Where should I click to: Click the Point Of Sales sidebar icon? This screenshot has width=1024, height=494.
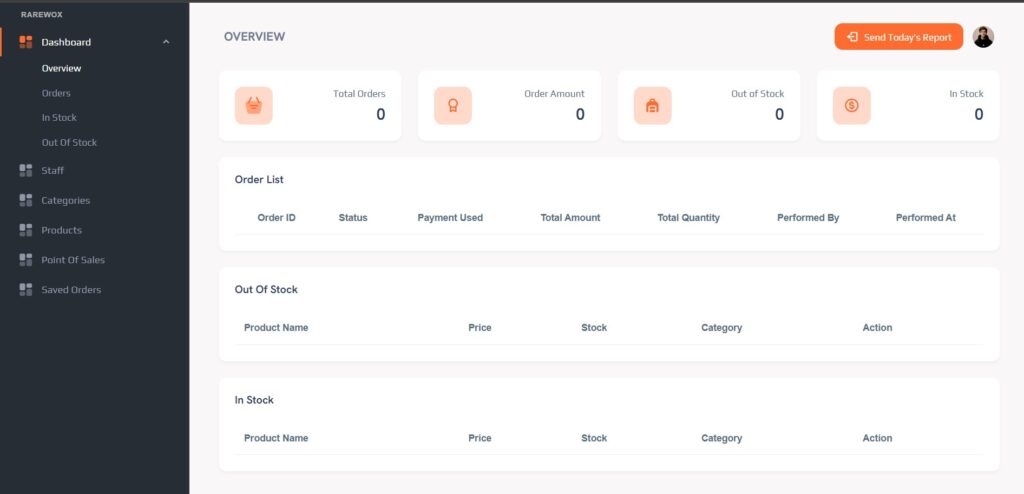tap(26, 260)
